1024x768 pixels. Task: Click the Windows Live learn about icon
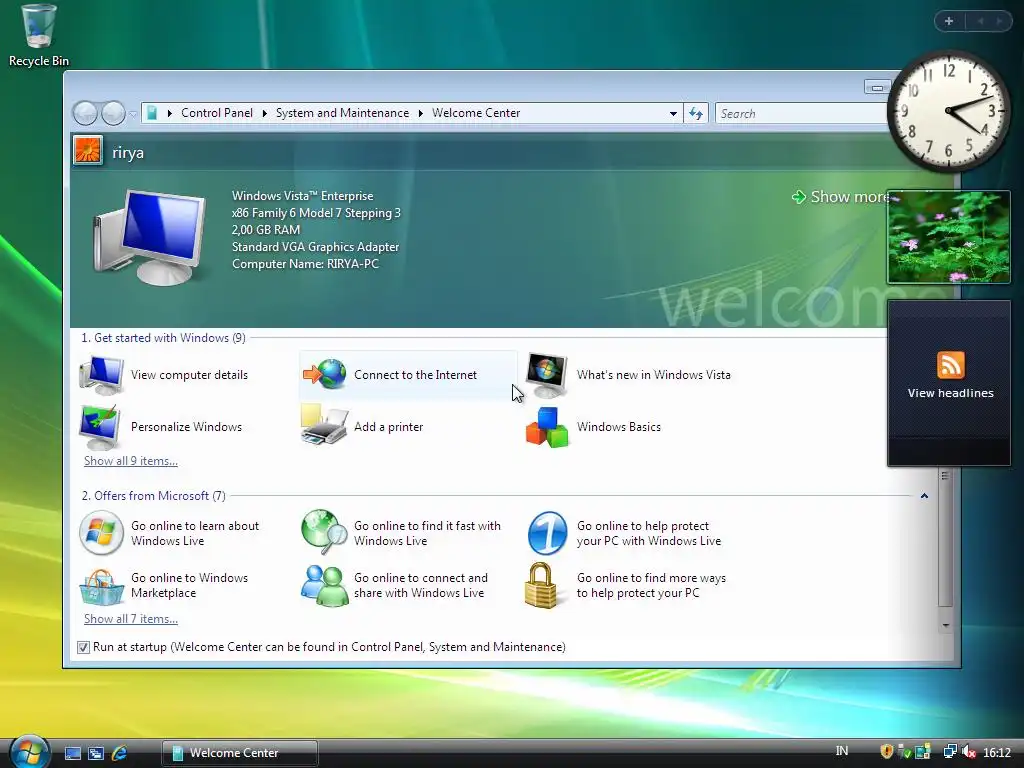(x=101, y=533)
